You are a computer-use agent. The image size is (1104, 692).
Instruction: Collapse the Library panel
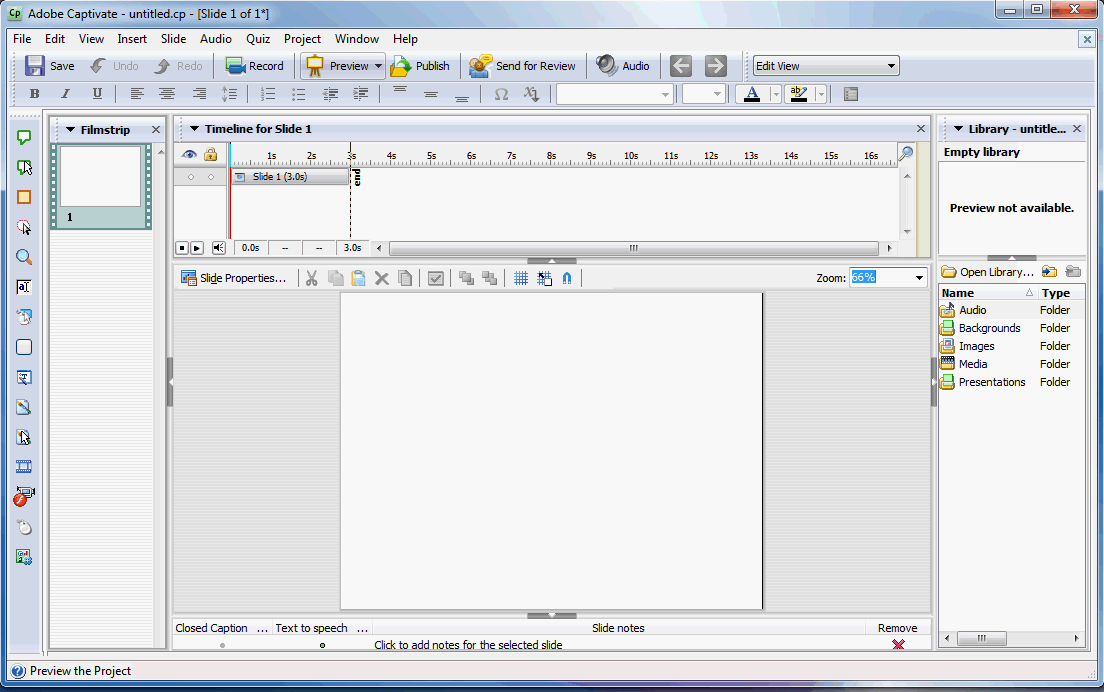coord(958,129)
